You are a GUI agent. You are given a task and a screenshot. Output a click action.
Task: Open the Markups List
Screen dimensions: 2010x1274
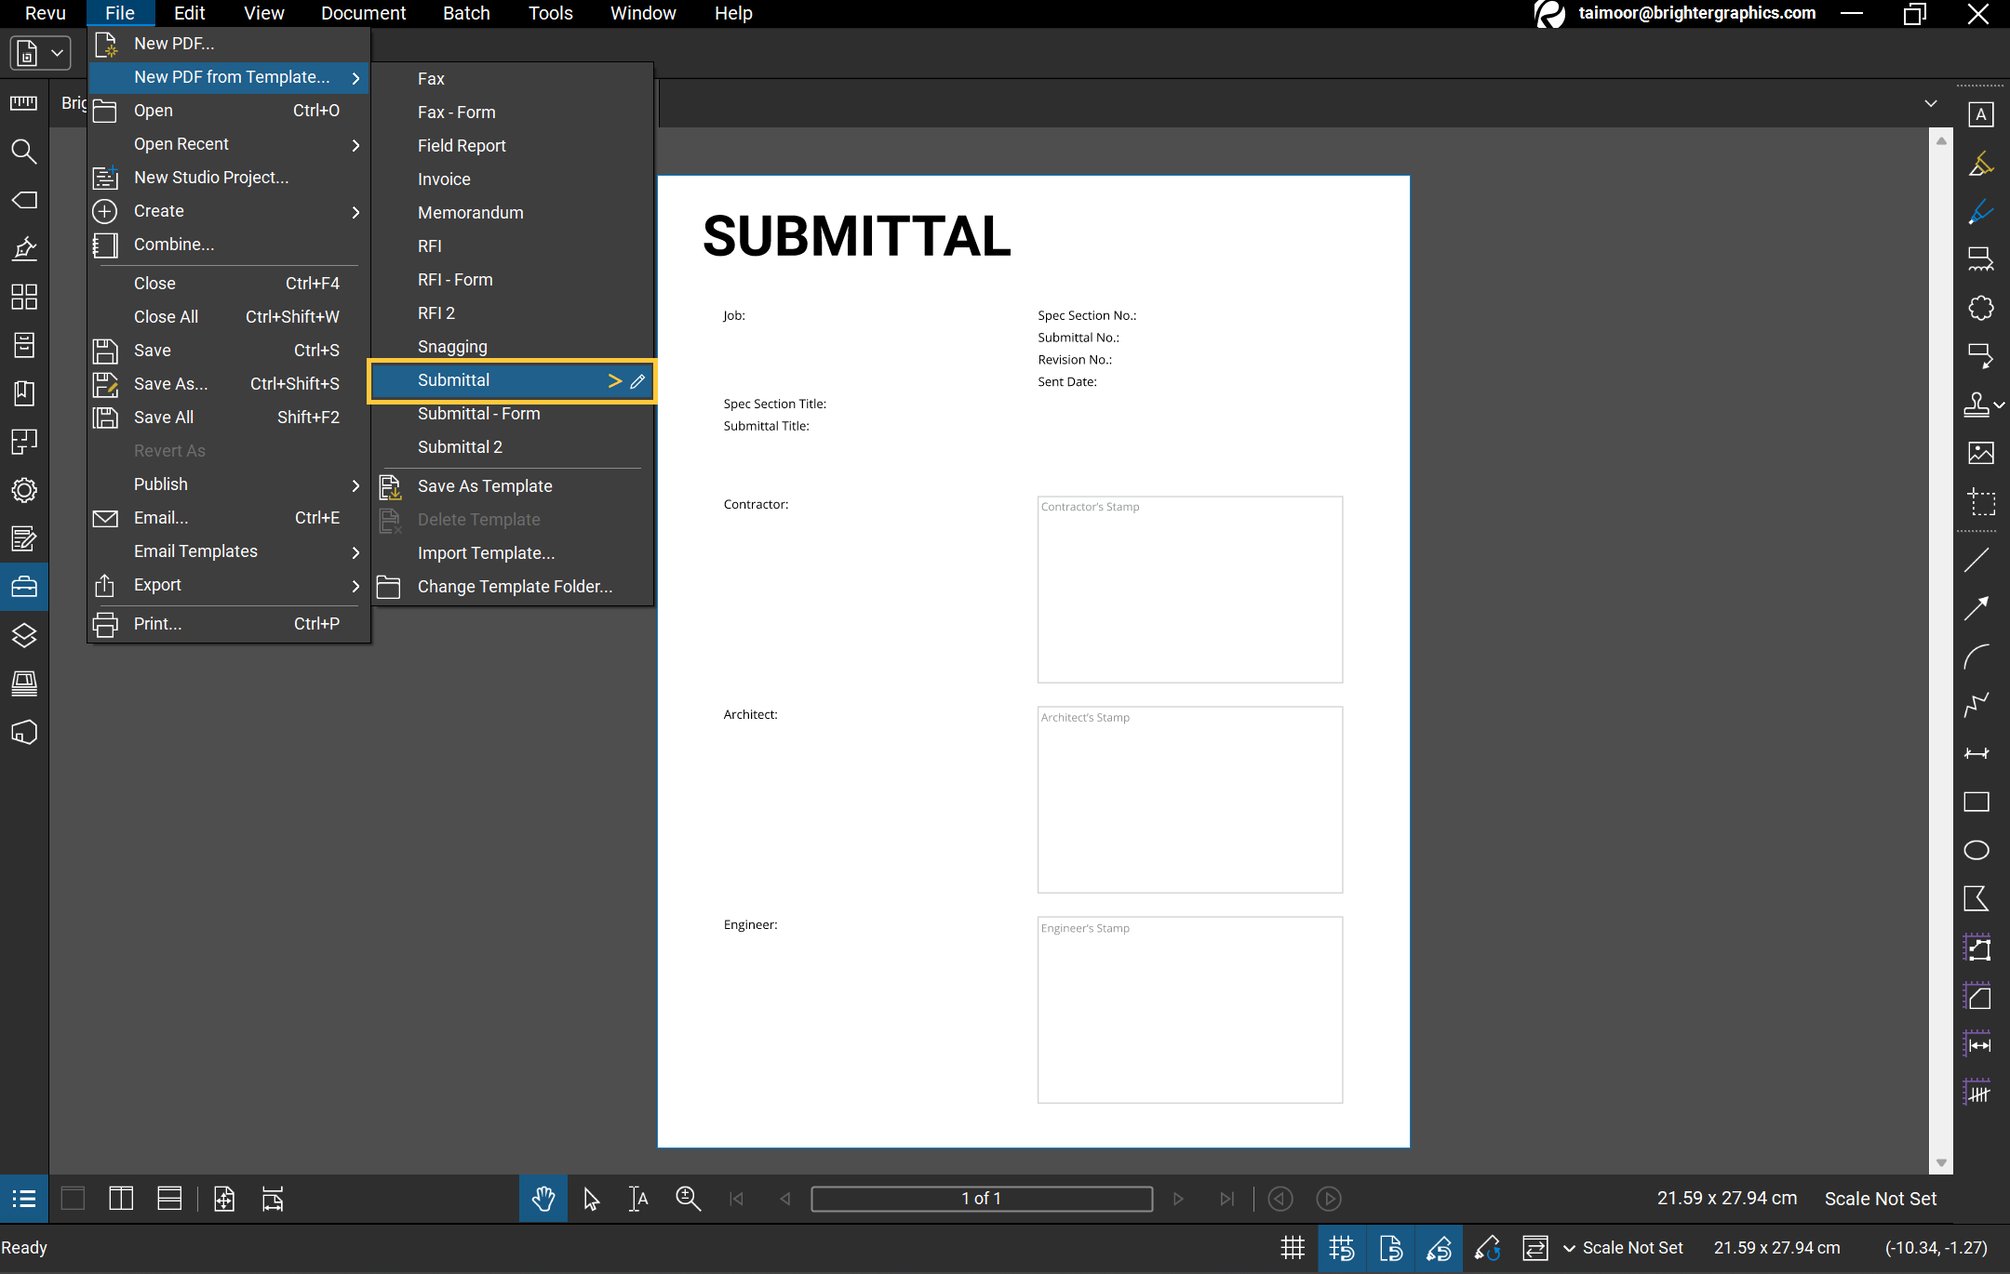pyautogui.click(x=23, y=1198)
